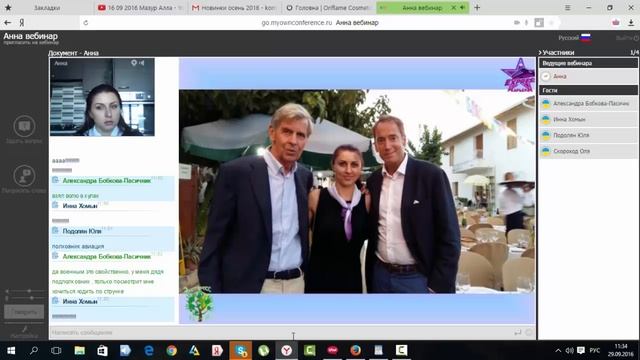Click the 'Ask a question' round icon in sidebar
The height and width of the screenshot is (360, 640).
[24, 126]
